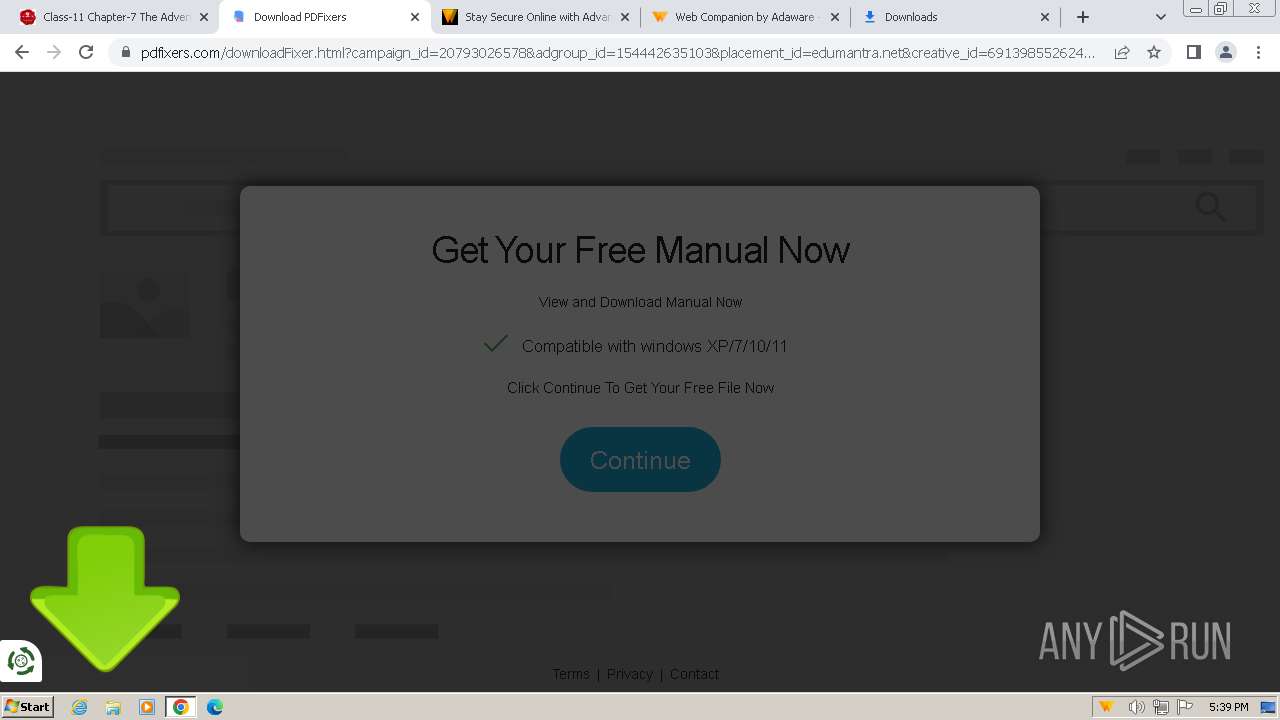Launch Internet Explorer from taskbar
Screen dimensions: 1280x720
[79, 707]
